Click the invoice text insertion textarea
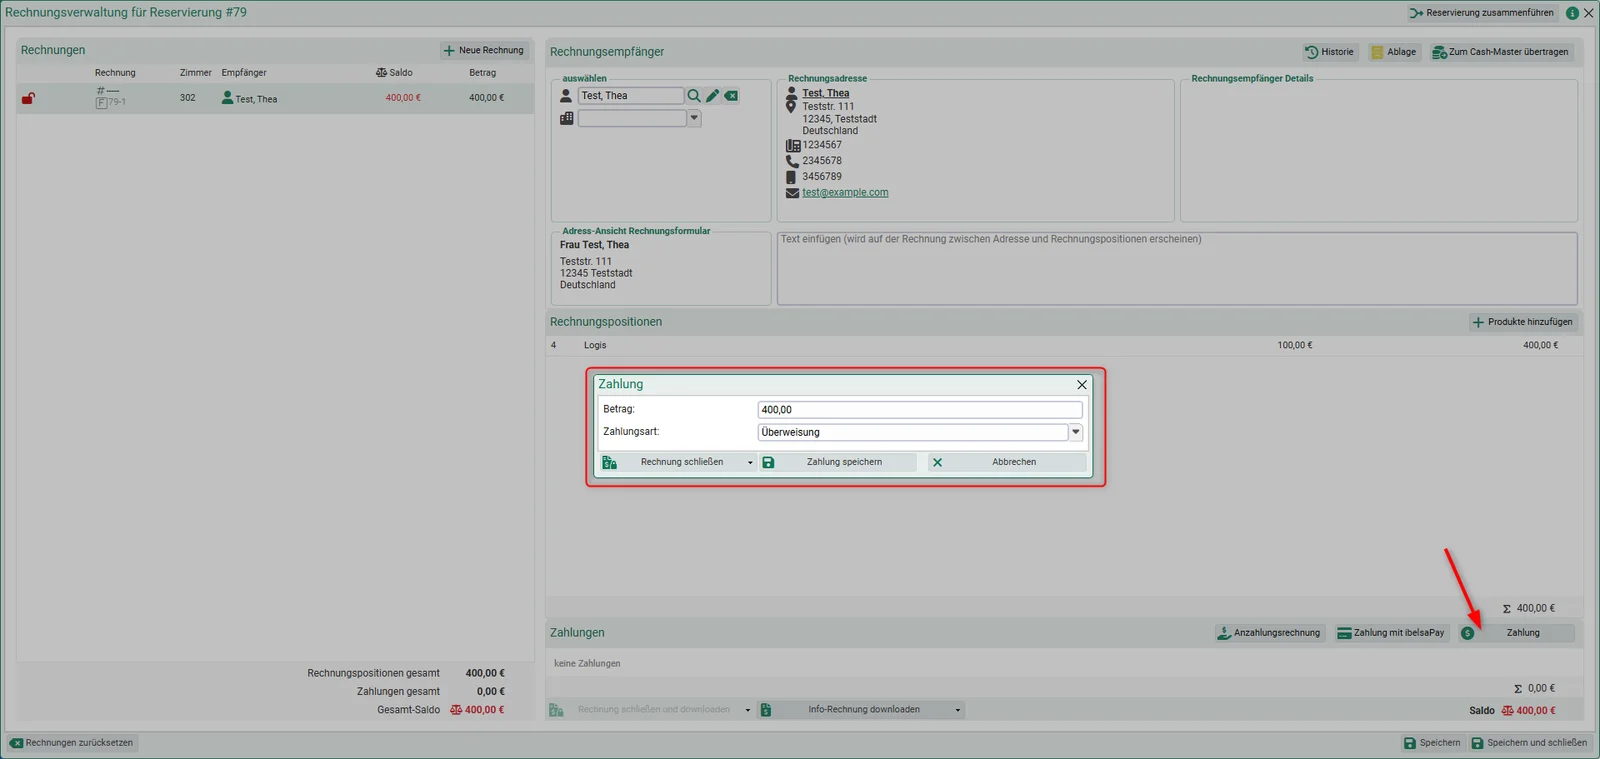The width and height of the screenshot is (1600, 759). pyautogui.click(x=1177, y=268)
